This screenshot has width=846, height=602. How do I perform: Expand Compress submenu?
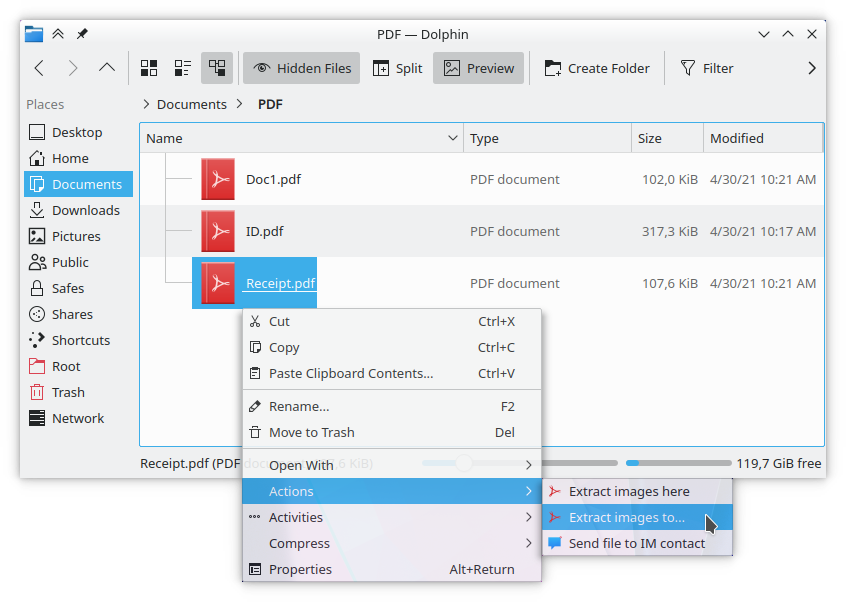(x=392, y=543)
